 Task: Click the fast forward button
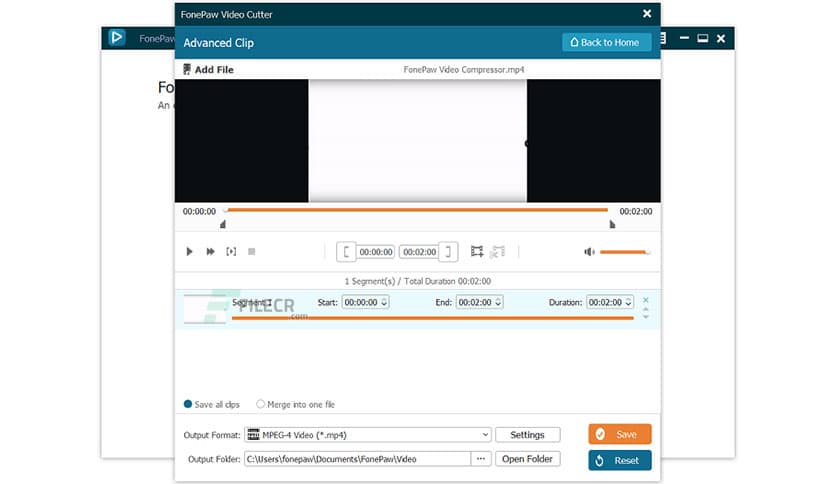(x=211, y=252)
